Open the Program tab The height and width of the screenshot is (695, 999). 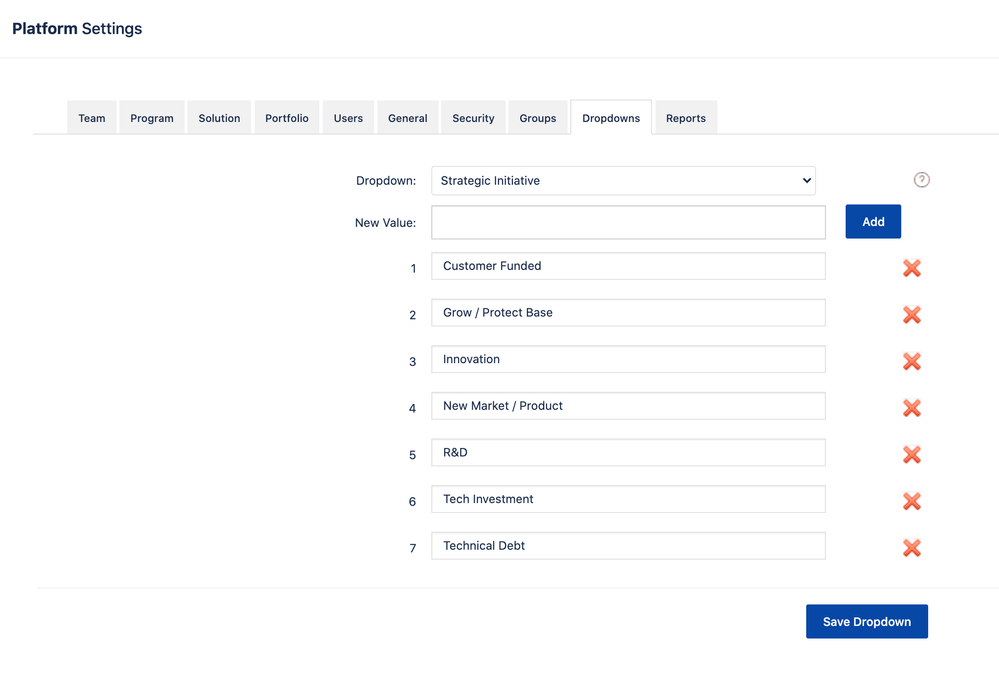[152, 118]
